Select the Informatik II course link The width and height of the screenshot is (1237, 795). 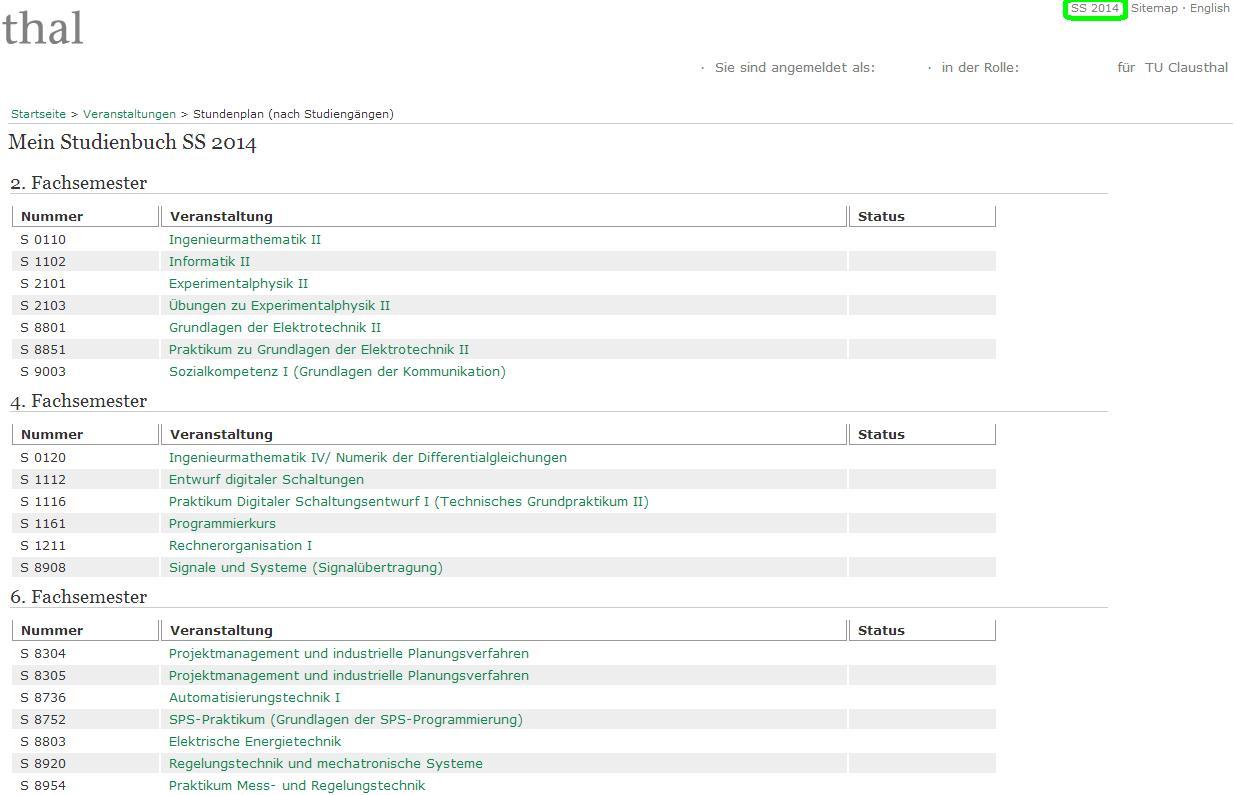pos(209,262)
